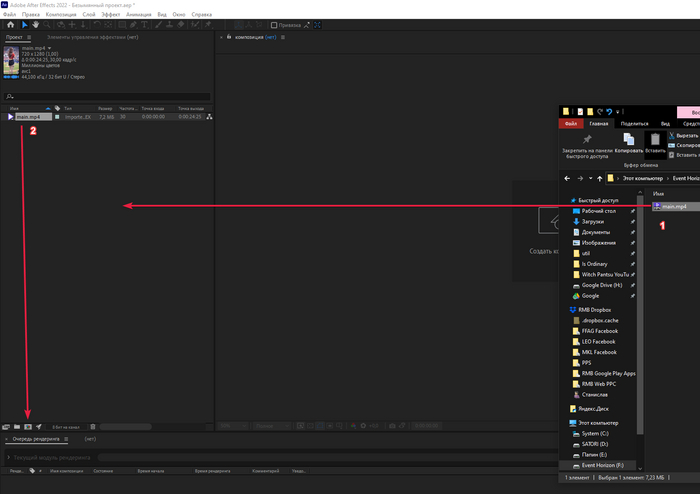Viewport: 700px width, 494px height.
Task: Close the Render Queue (Очередь рендеринга) panel tab
Action: [x=7, y=439]
